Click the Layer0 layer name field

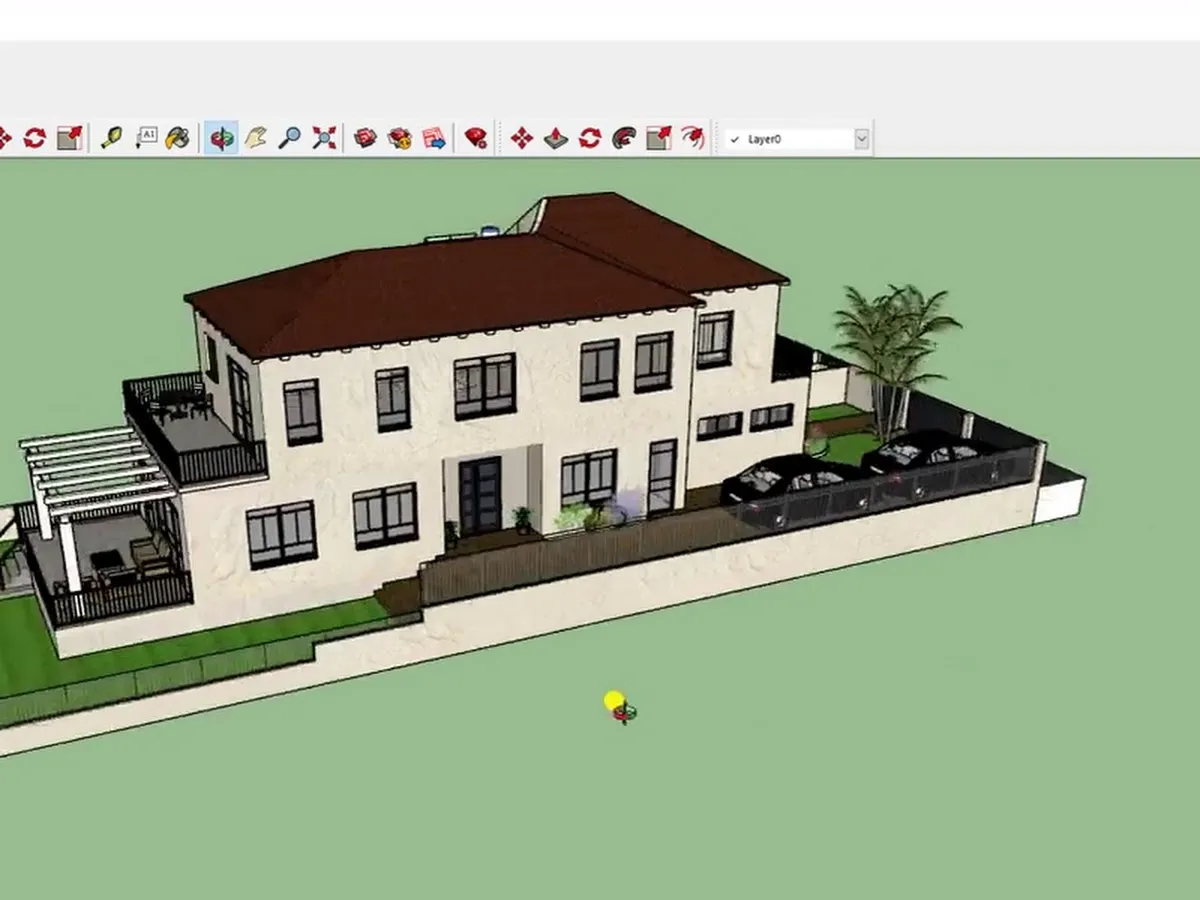click(795, 139)
